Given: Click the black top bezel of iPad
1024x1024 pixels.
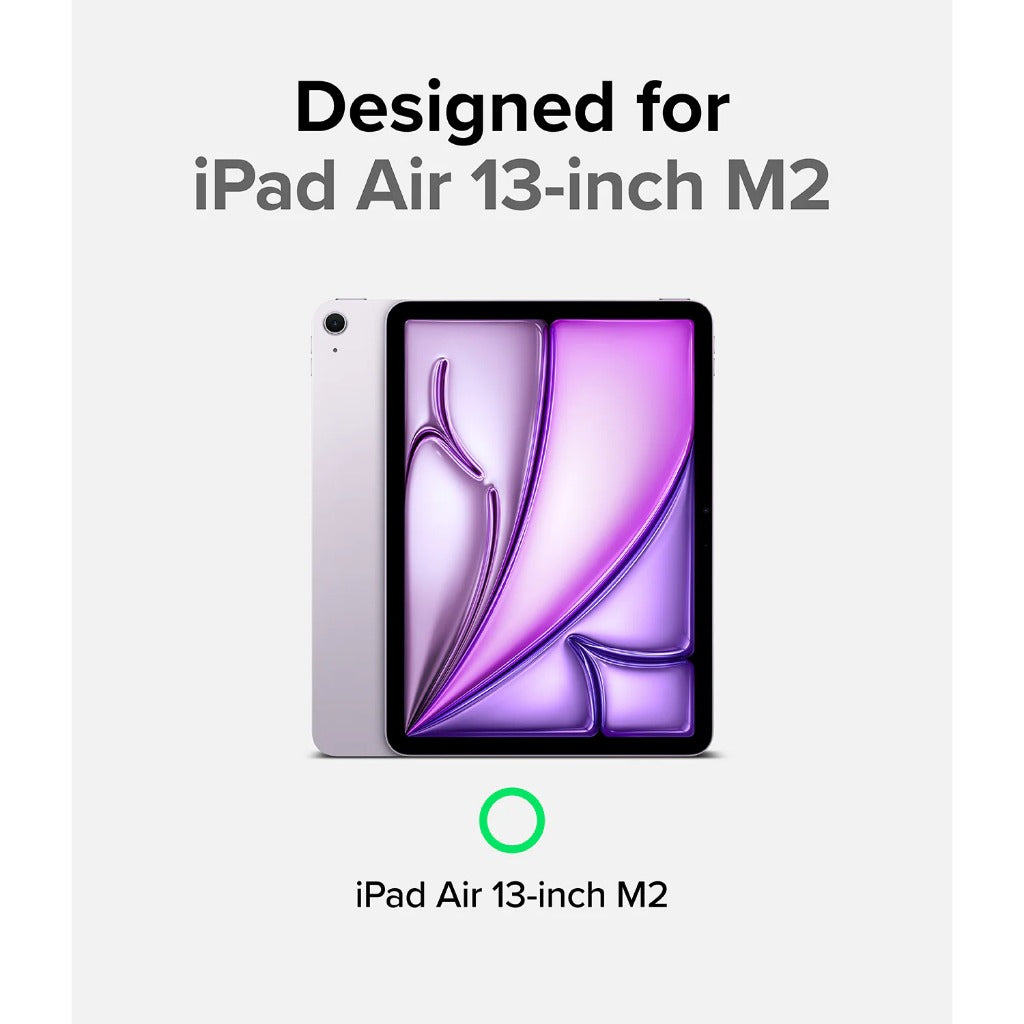Looking at the screenshot, I should click(x=549, y=311).
